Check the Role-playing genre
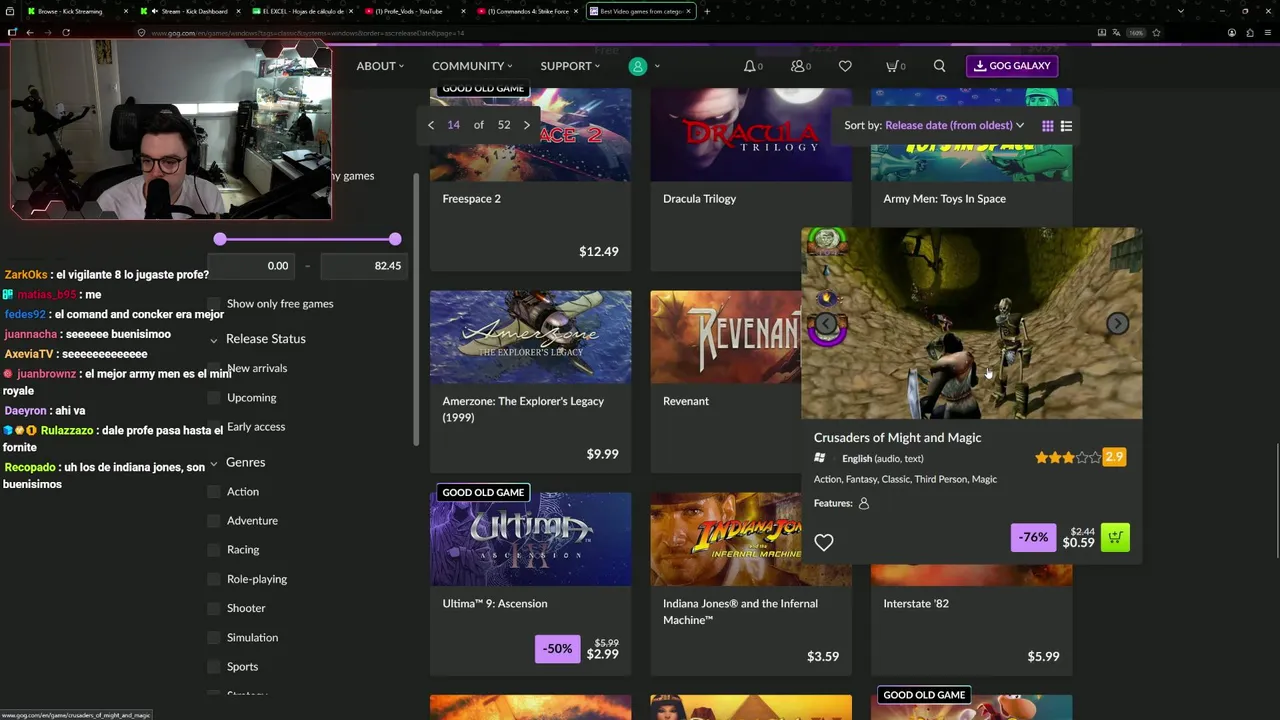The width and height of the screenshot is (1280, 720). (214, 579)
